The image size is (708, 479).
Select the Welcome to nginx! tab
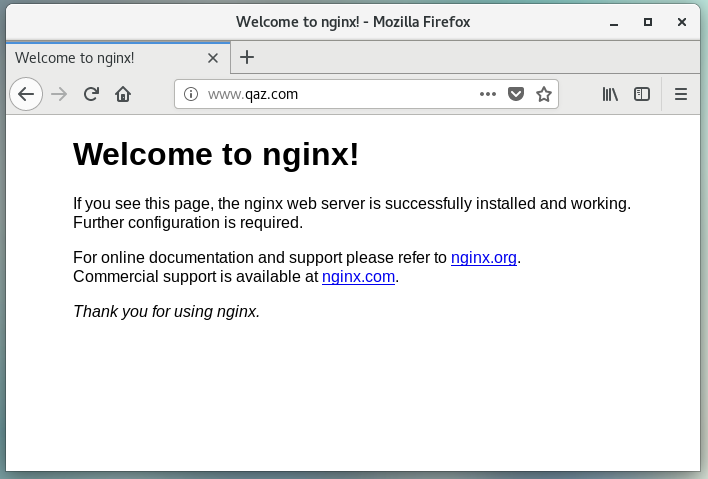[x=118, y=58]
